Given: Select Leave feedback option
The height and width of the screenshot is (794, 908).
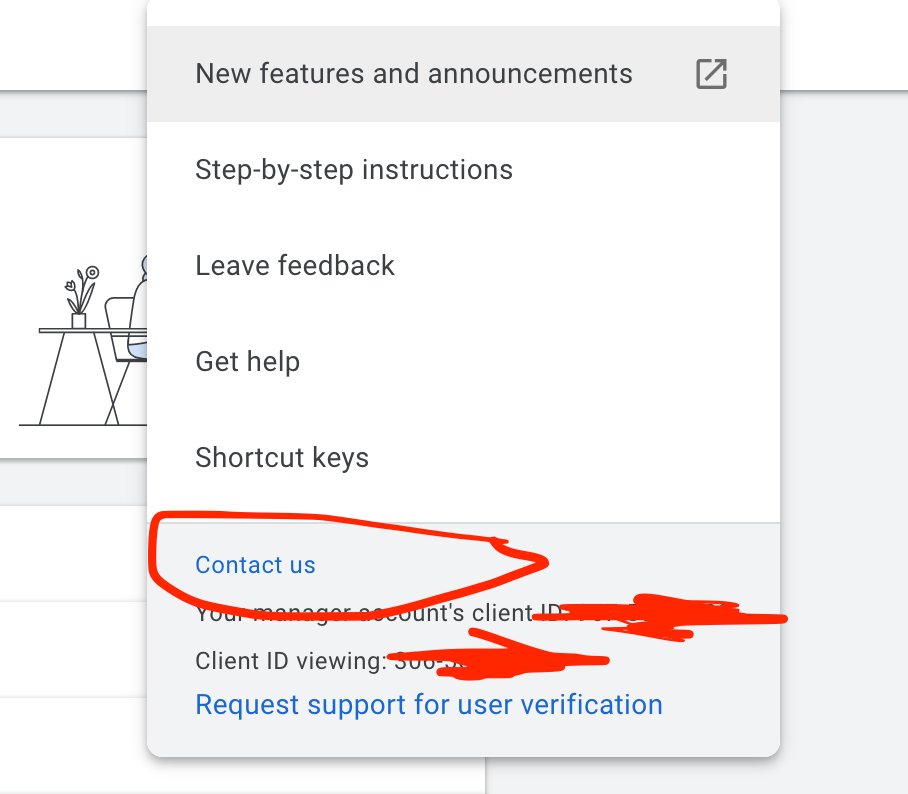Looking at the screenshot, I should pyautogui.click(x=295, y=266).
